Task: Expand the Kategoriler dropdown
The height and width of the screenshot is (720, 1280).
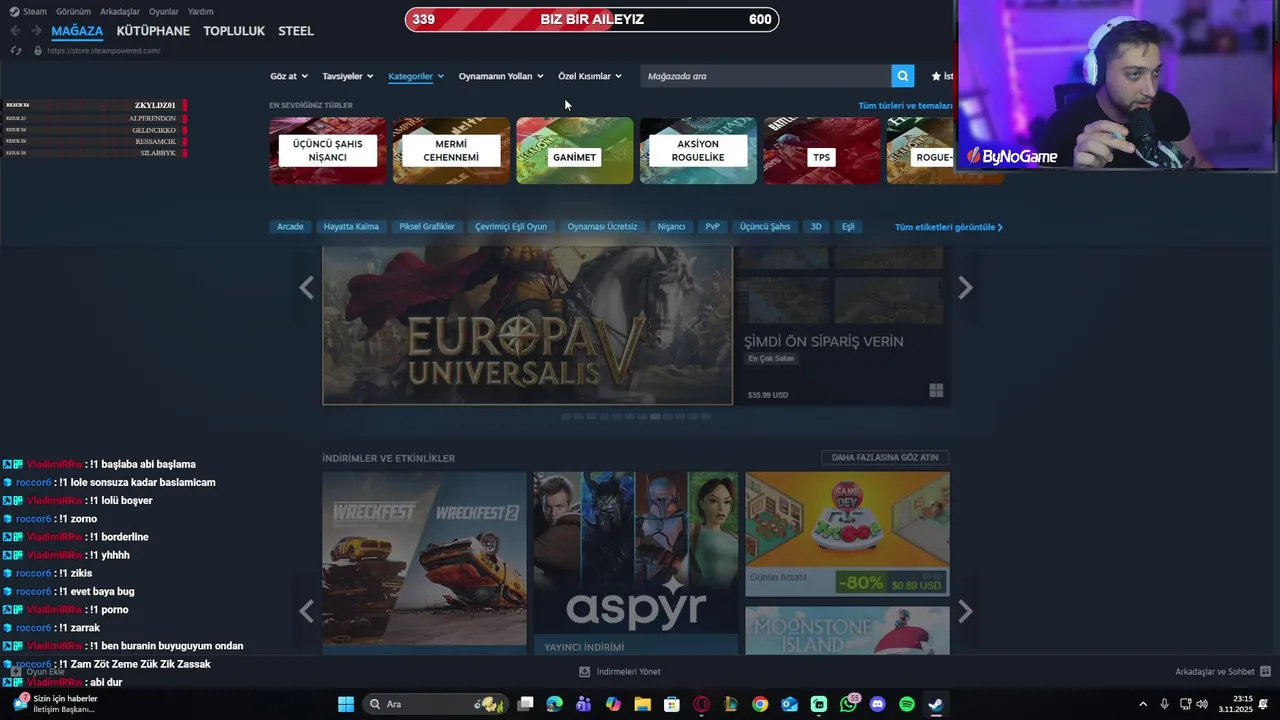Action: (x=416, y=76)
